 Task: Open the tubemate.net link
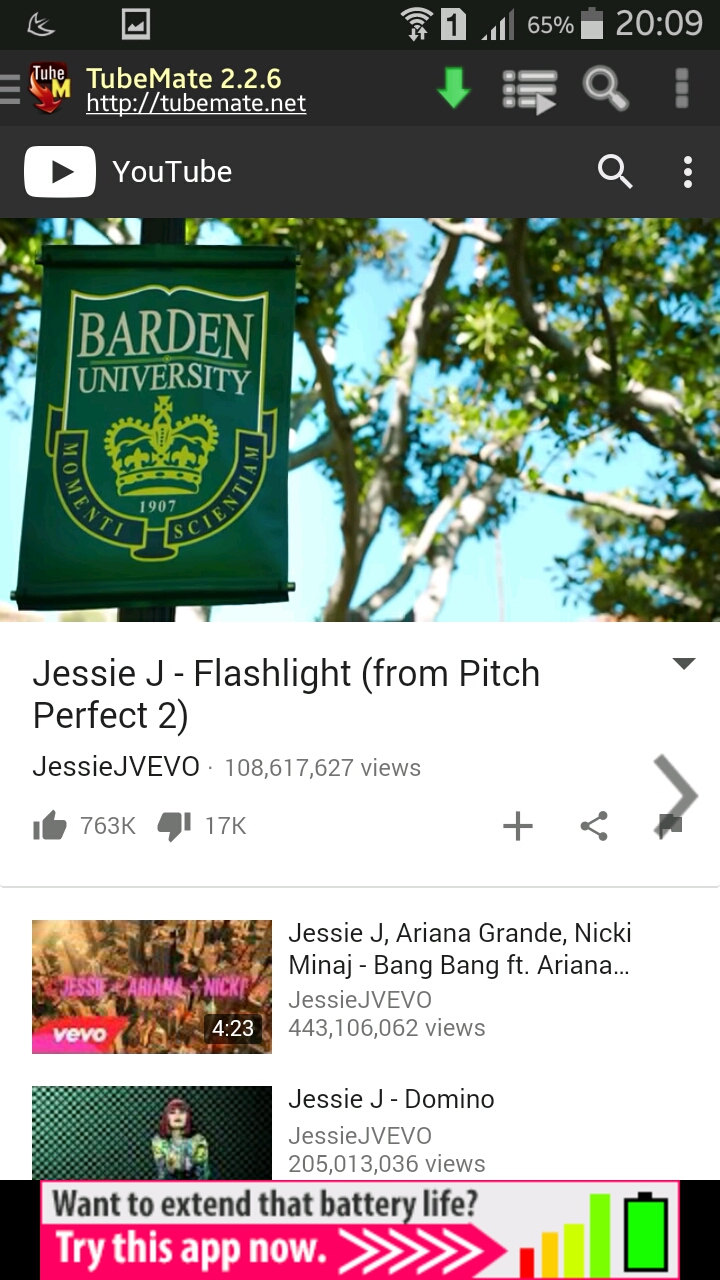(x=196, y=103)
